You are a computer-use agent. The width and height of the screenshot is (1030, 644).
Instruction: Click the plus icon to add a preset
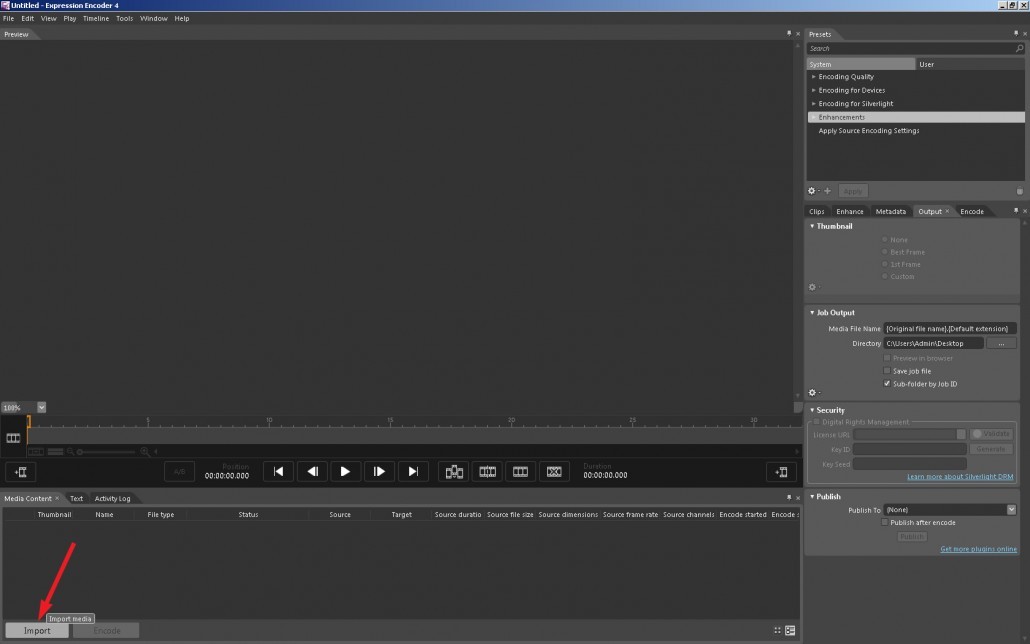point(828,191)
